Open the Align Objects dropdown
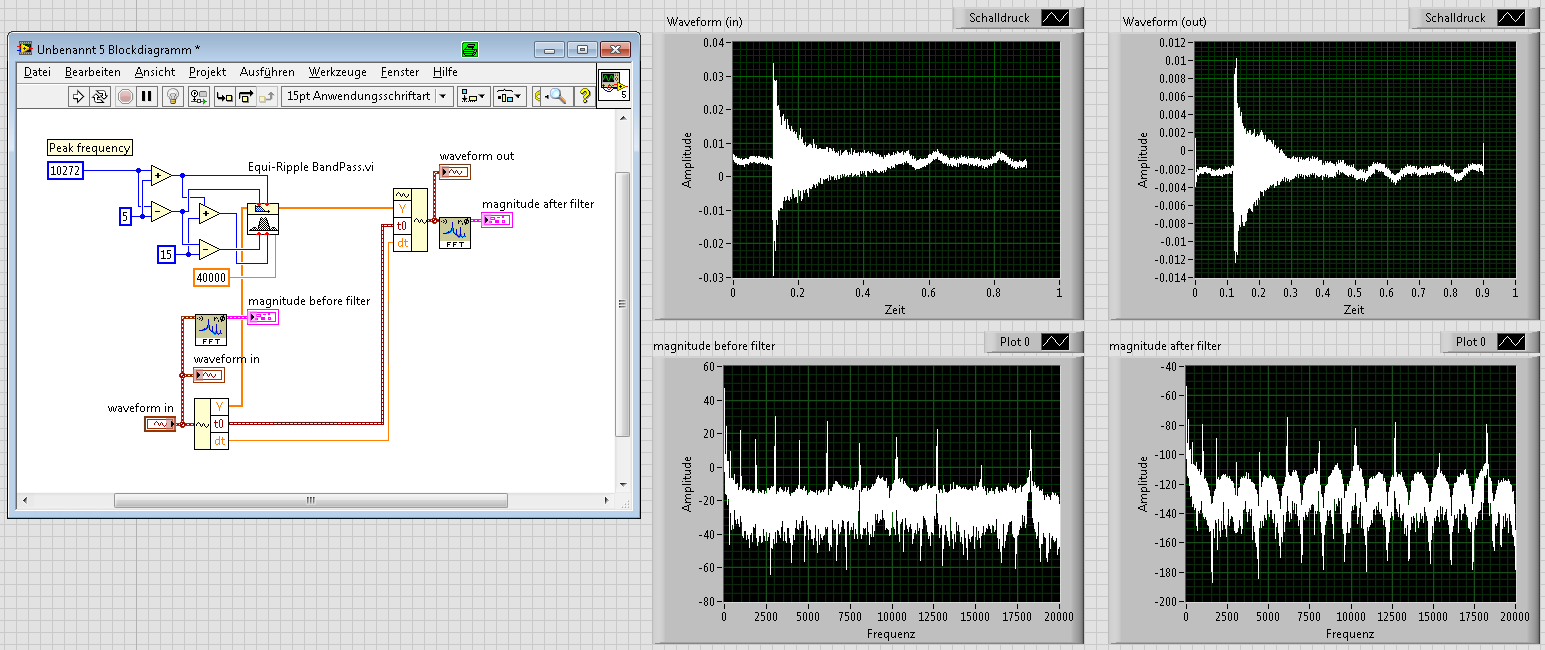 point(473,96)
